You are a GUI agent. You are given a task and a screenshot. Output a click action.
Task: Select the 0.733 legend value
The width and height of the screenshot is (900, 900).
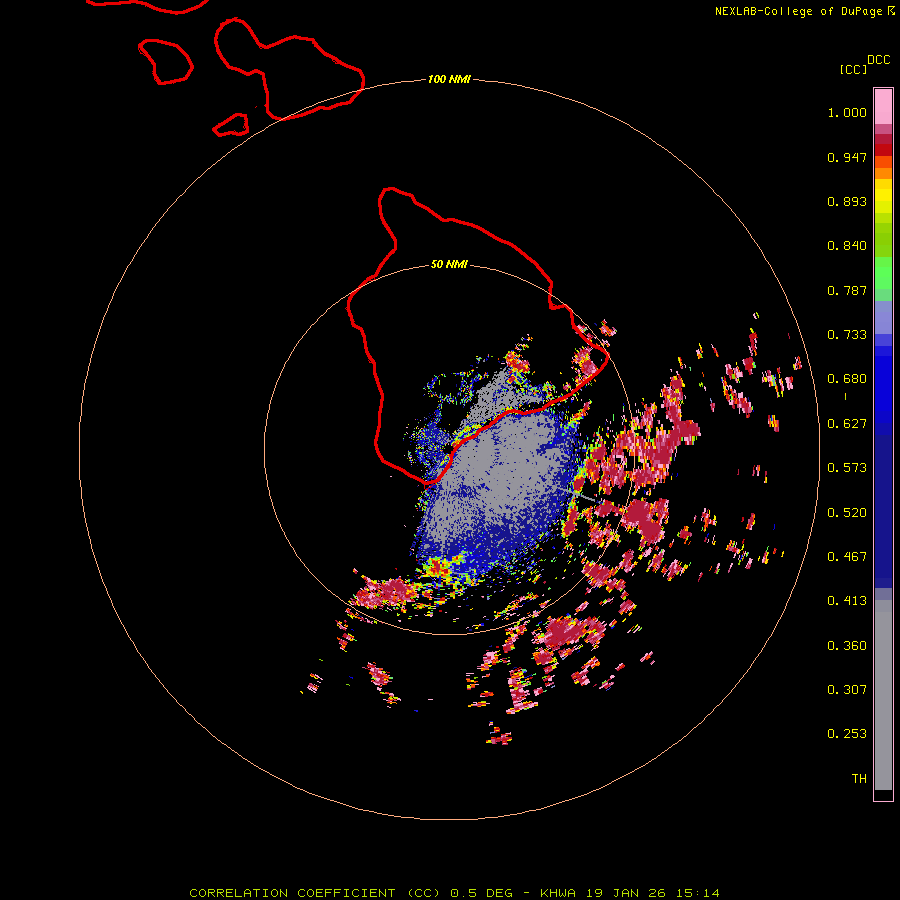[847, 335]
